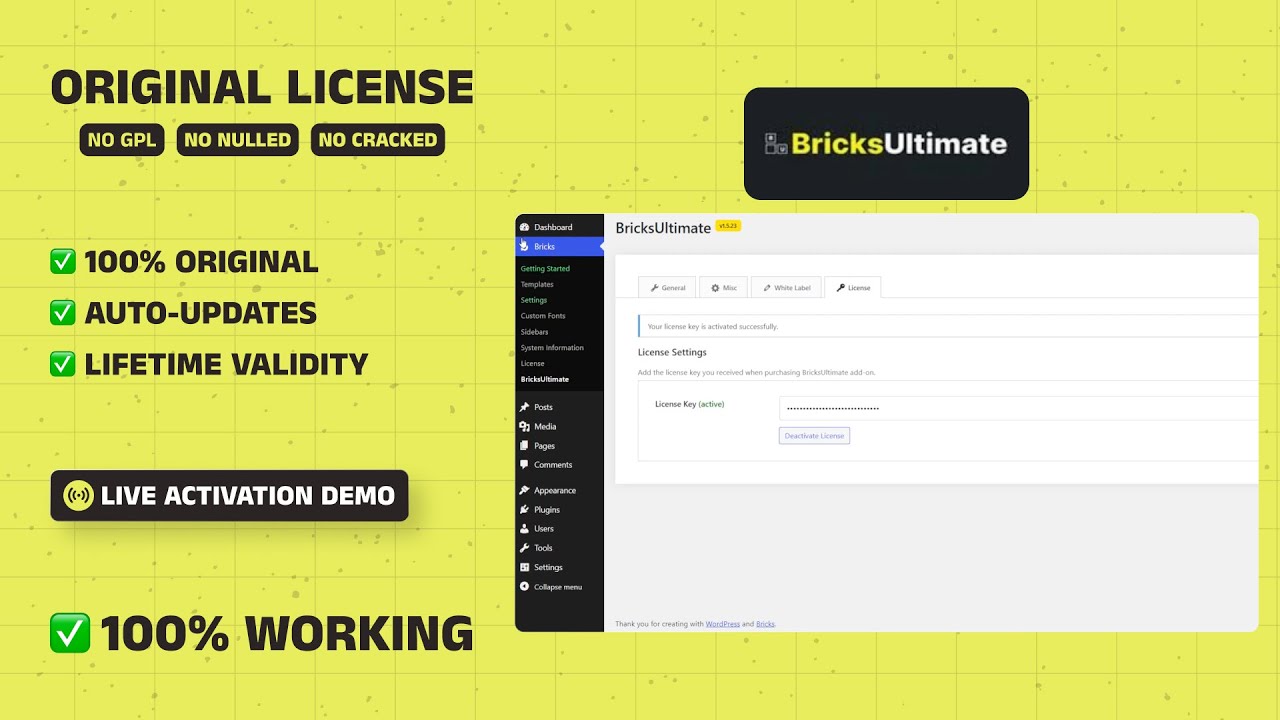Click the 'NO CRACKED' badge
Viewport: 1280px width, 720px height.
point(378,140)
